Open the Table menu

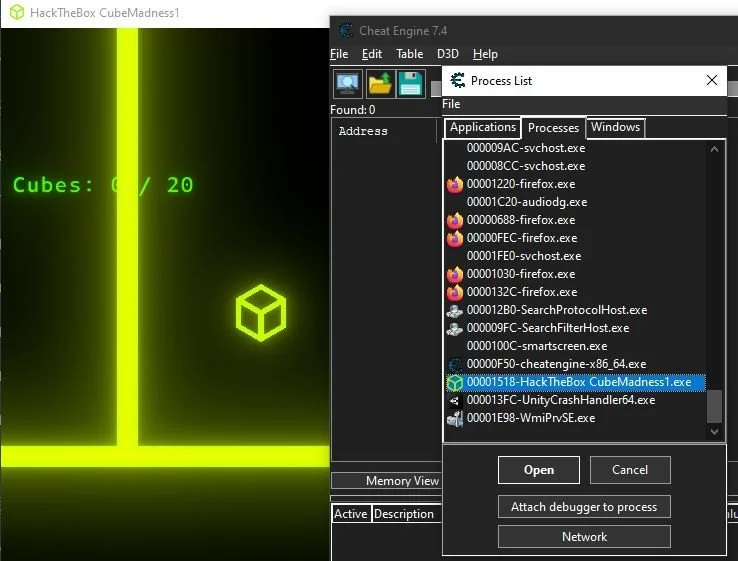(409, 54)
